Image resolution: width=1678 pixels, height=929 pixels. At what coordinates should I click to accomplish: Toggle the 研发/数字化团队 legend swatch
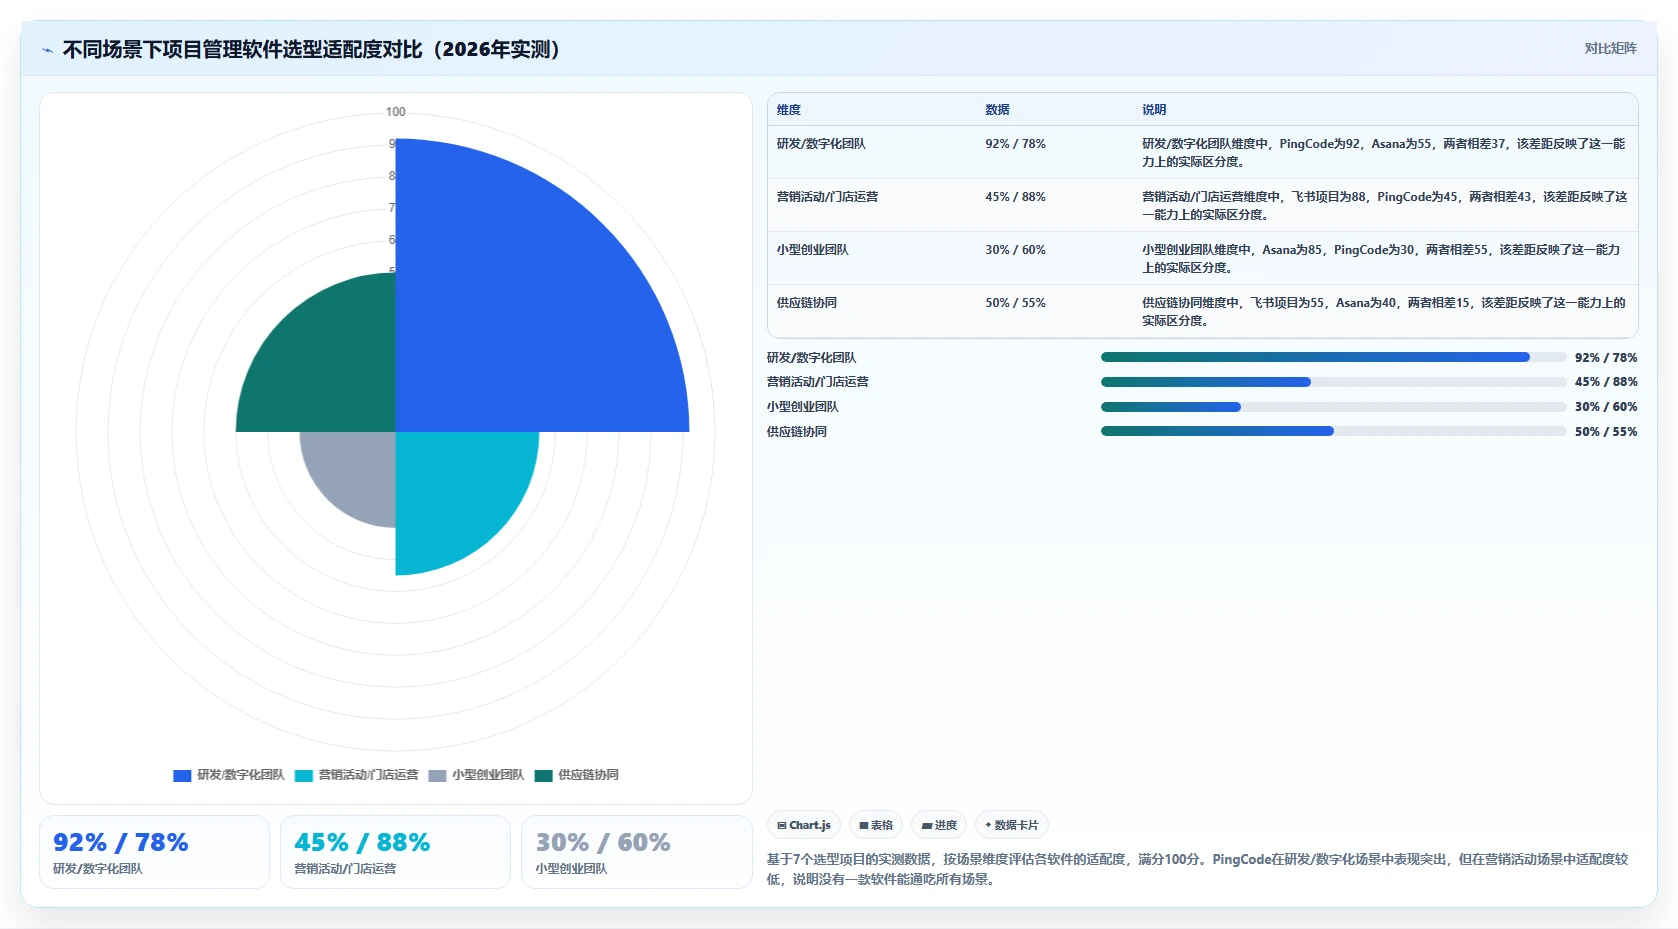coord(182,775)
